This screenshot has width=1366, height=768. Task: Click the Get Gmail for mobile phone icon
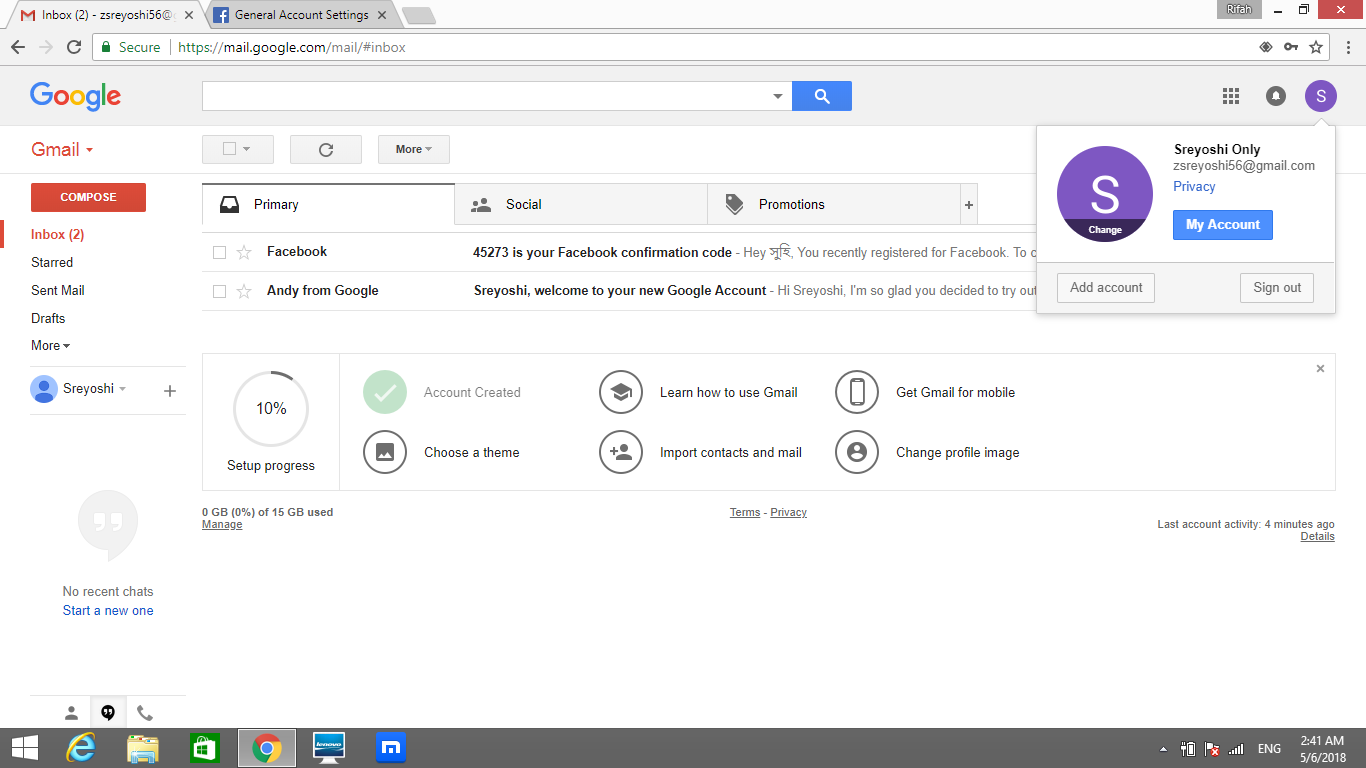click(x=857, y=392)
